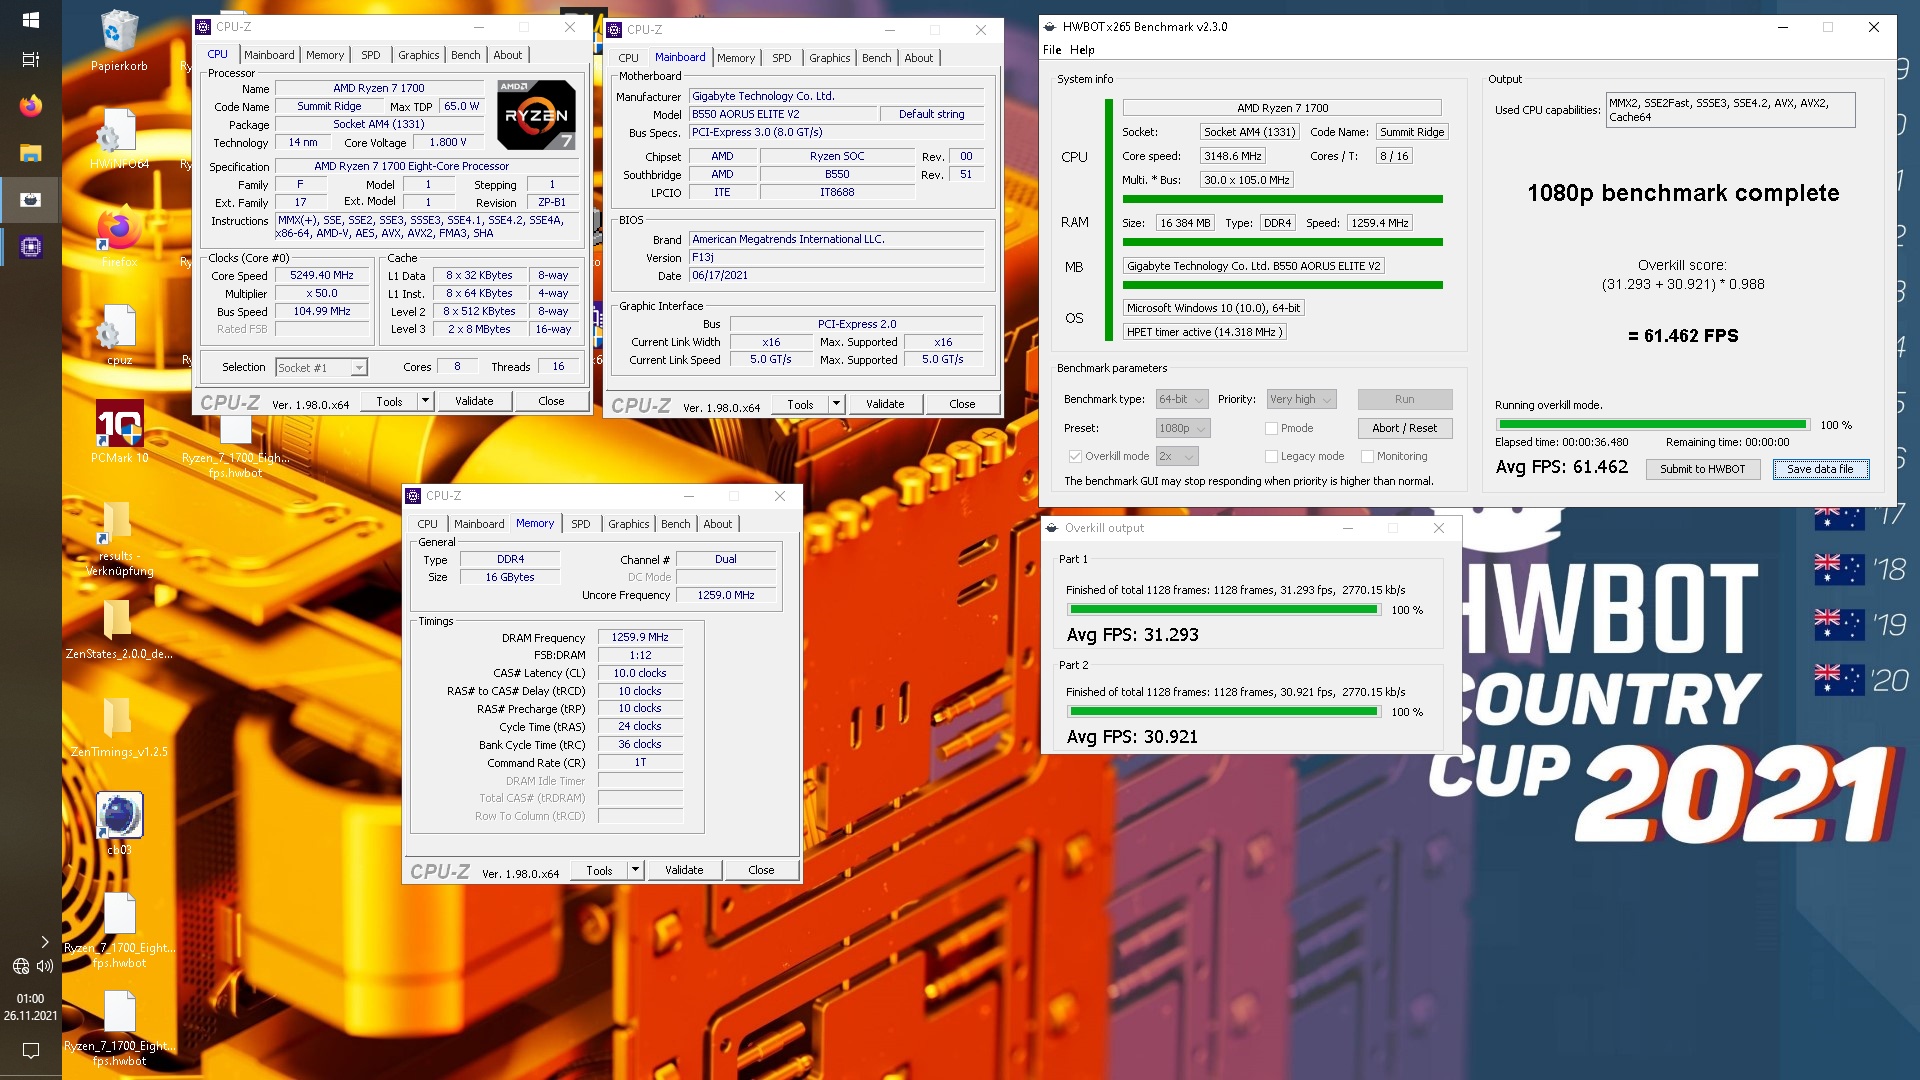Click the BIOS Version F13j field
The image size is (1920, 1080).
836,257
